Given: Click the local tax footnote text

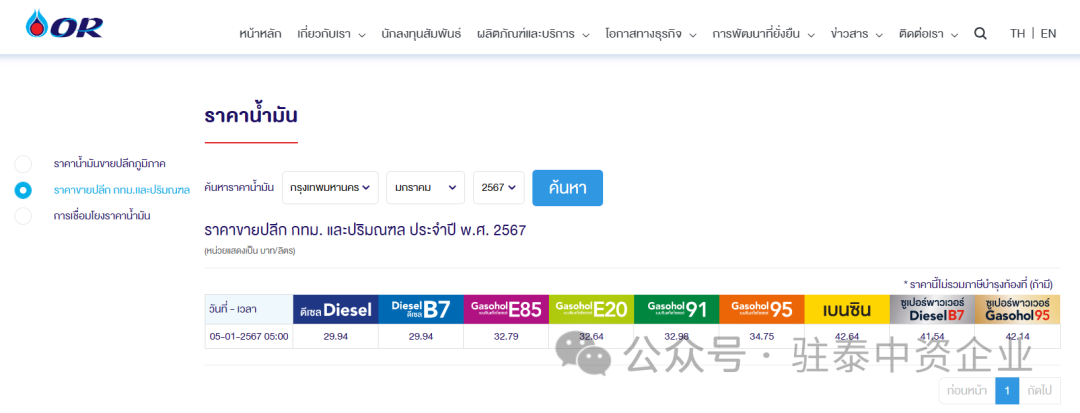Looking at the screenshot, I should (x=977, y=284).
